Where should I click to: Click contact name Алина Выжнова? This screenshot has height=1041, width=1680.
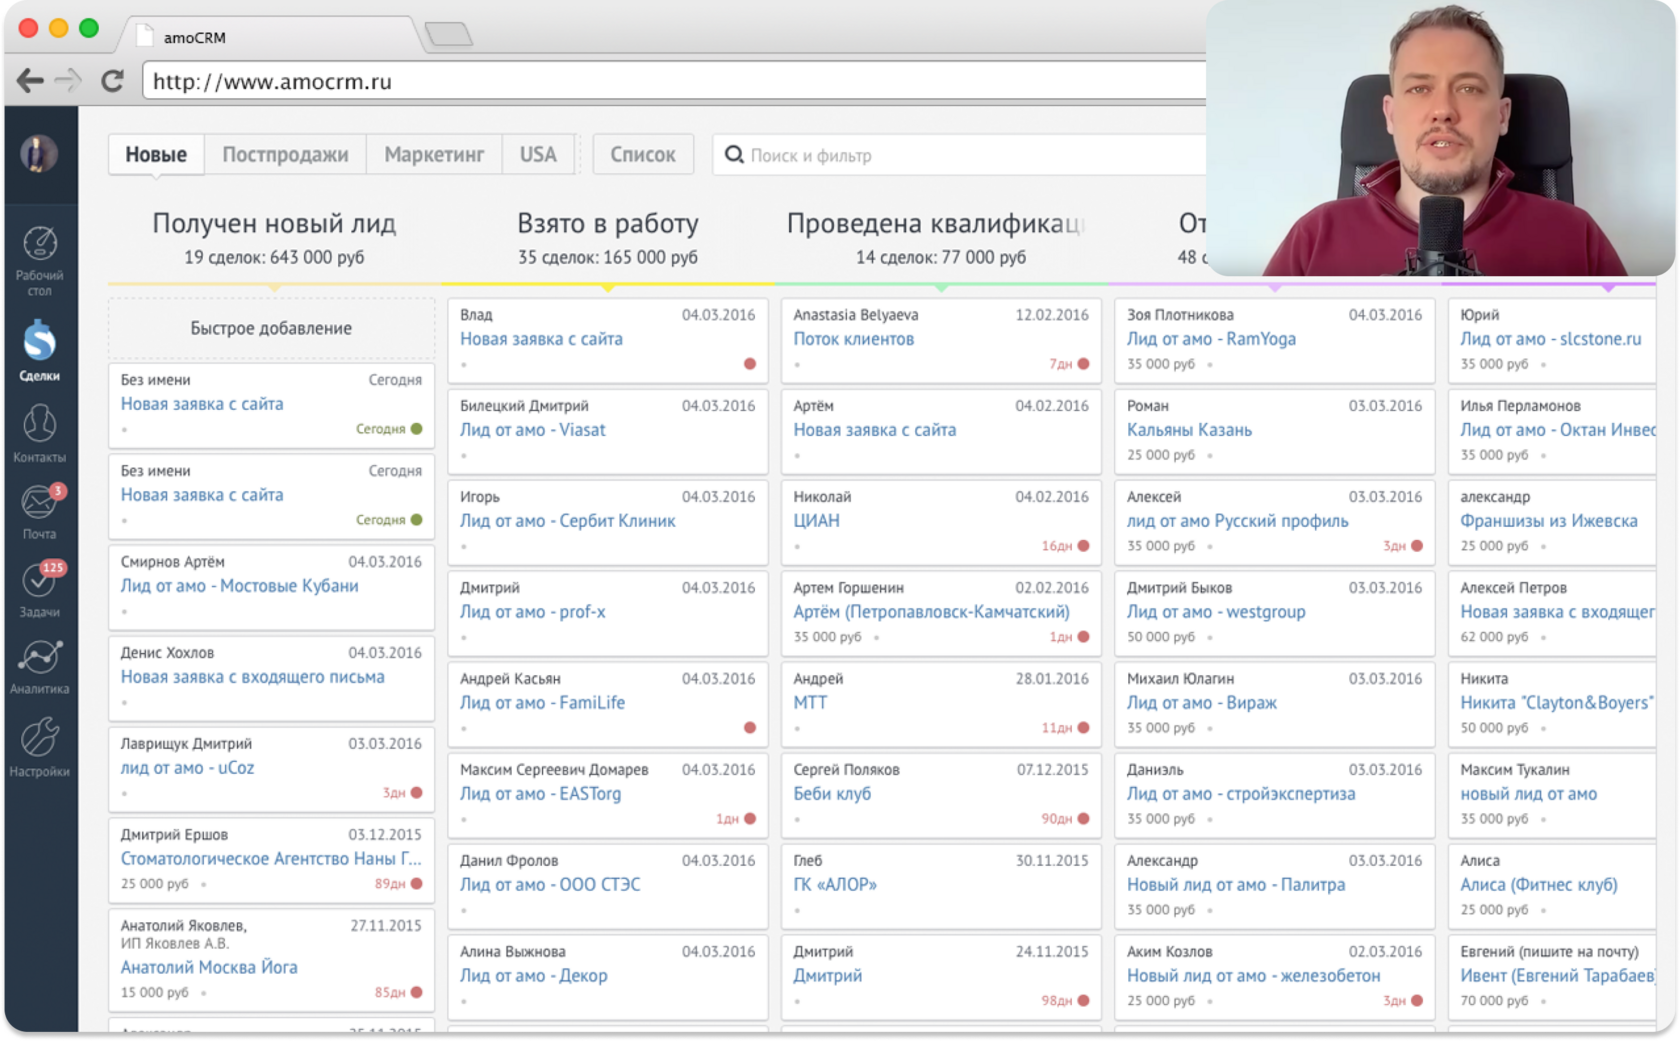coord(513,952)
